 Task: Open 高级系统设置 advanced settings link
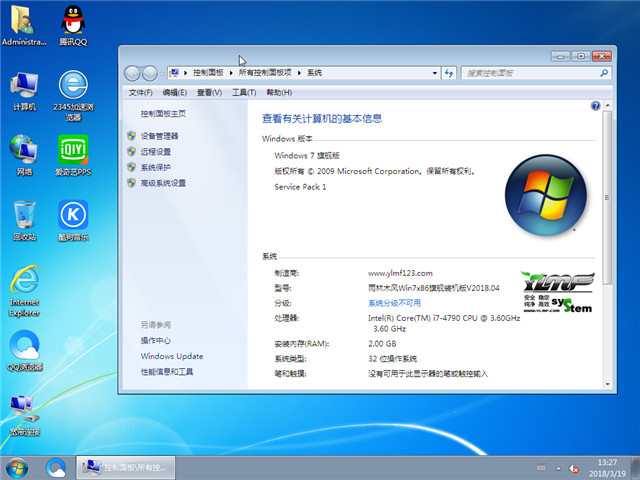coord(163,183)
